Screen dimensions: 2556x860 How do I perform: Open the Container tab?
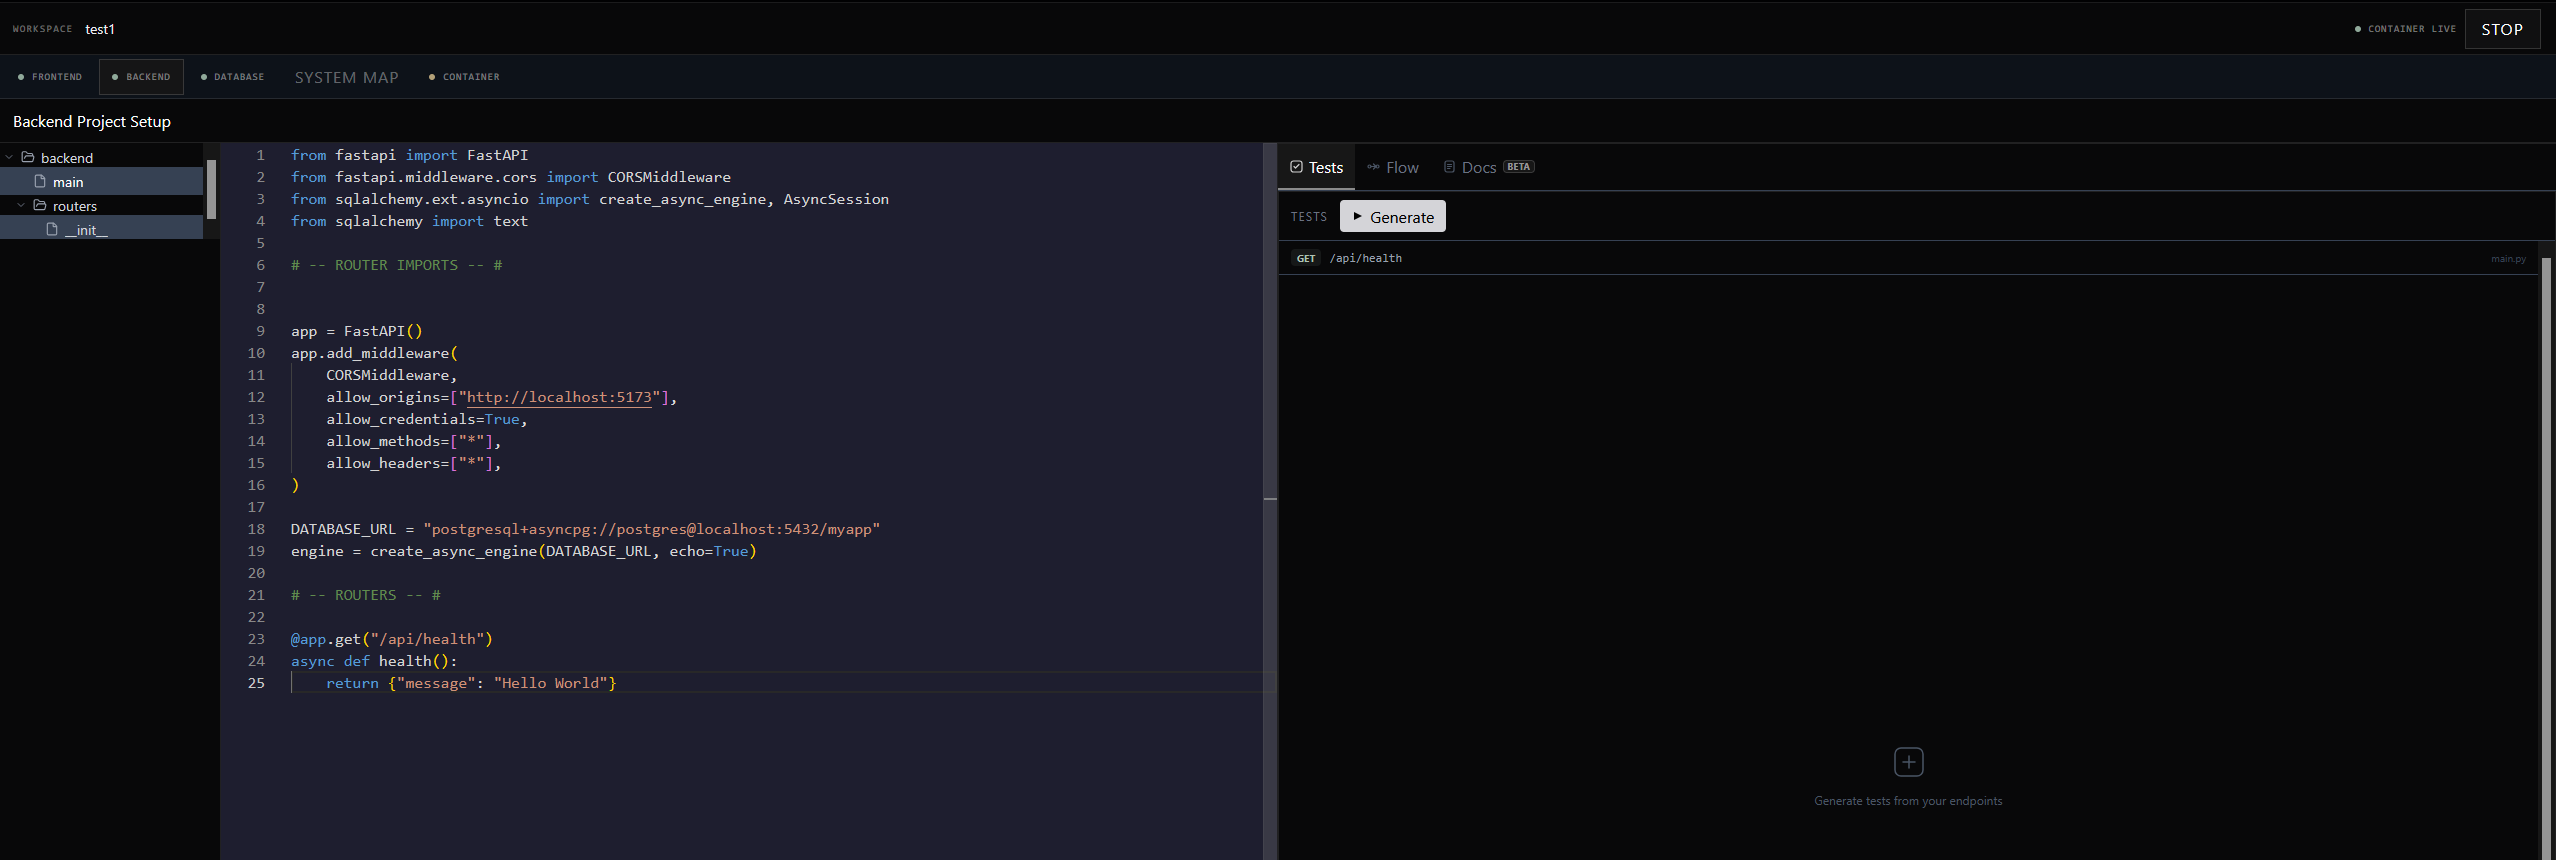(x=464, y=77)
